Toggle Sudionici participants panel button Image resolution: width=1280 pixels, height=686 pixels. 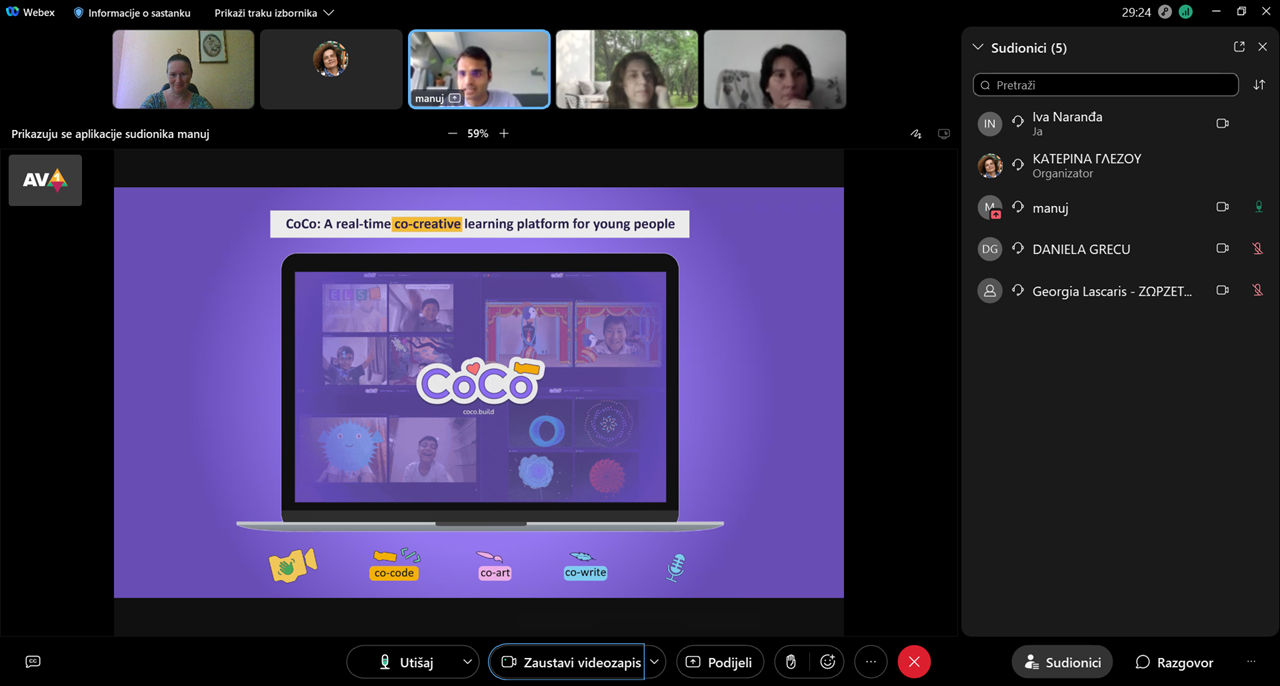(x=1062, y=662)
